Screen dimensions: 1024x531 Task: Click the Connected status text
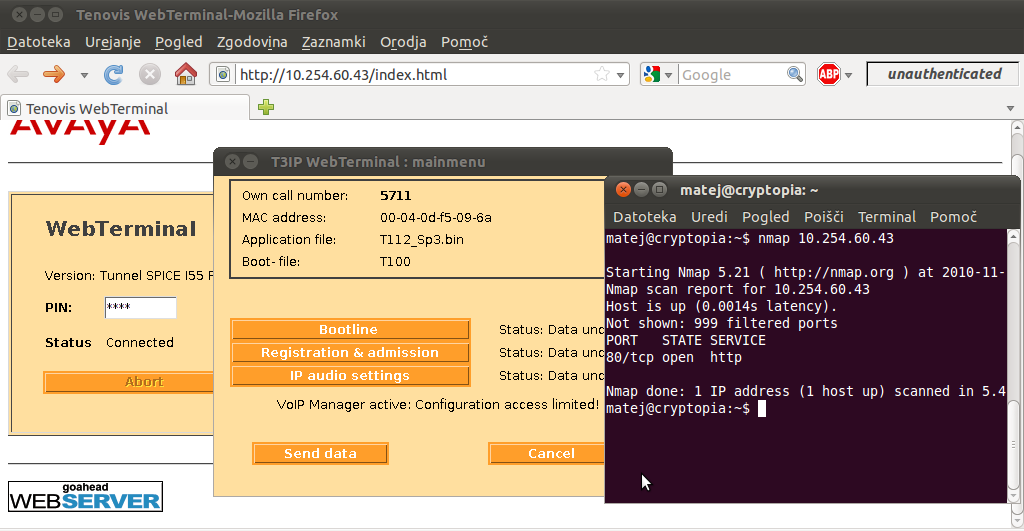tap(140, 342)
